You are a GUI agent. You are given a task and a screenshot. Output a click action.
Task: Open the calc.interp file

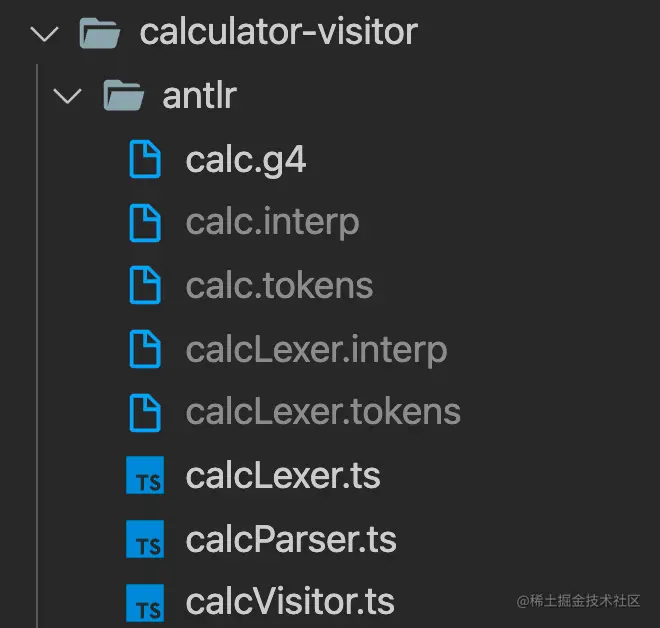272,223
